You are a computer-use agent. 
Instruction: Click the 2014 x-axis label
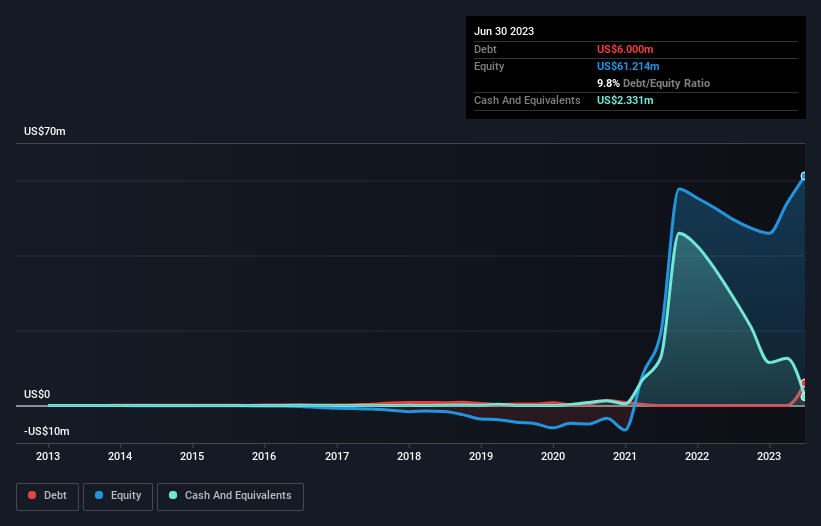click(120, 456)
